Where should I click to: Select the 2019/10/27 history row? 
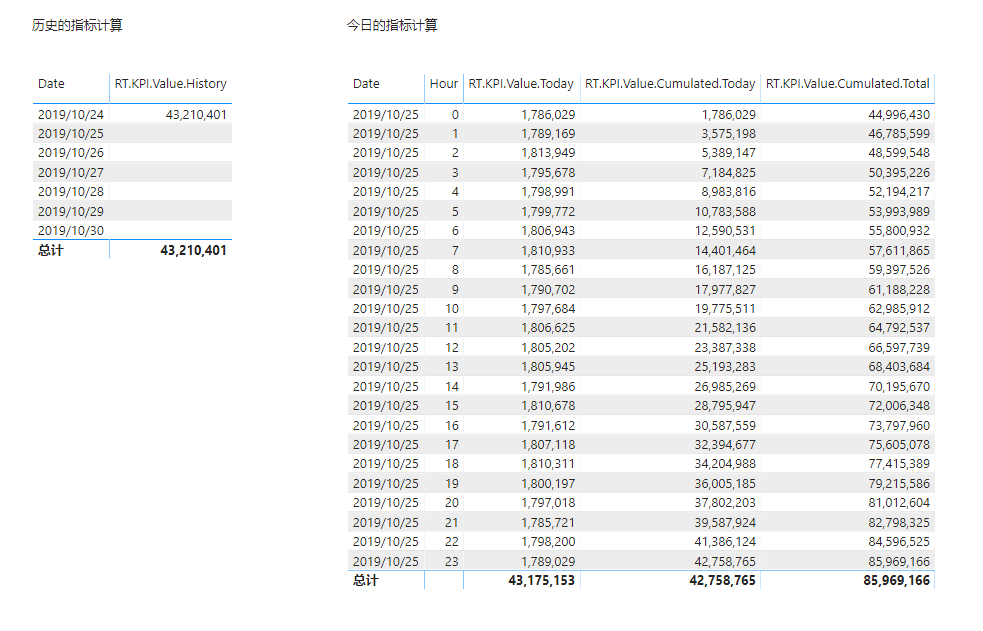pos(132,172)
